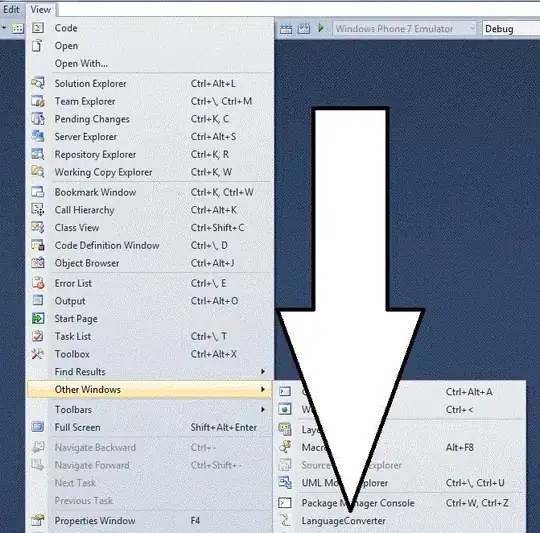Expand the Other Windows submenu arrow

click(263, 389)
